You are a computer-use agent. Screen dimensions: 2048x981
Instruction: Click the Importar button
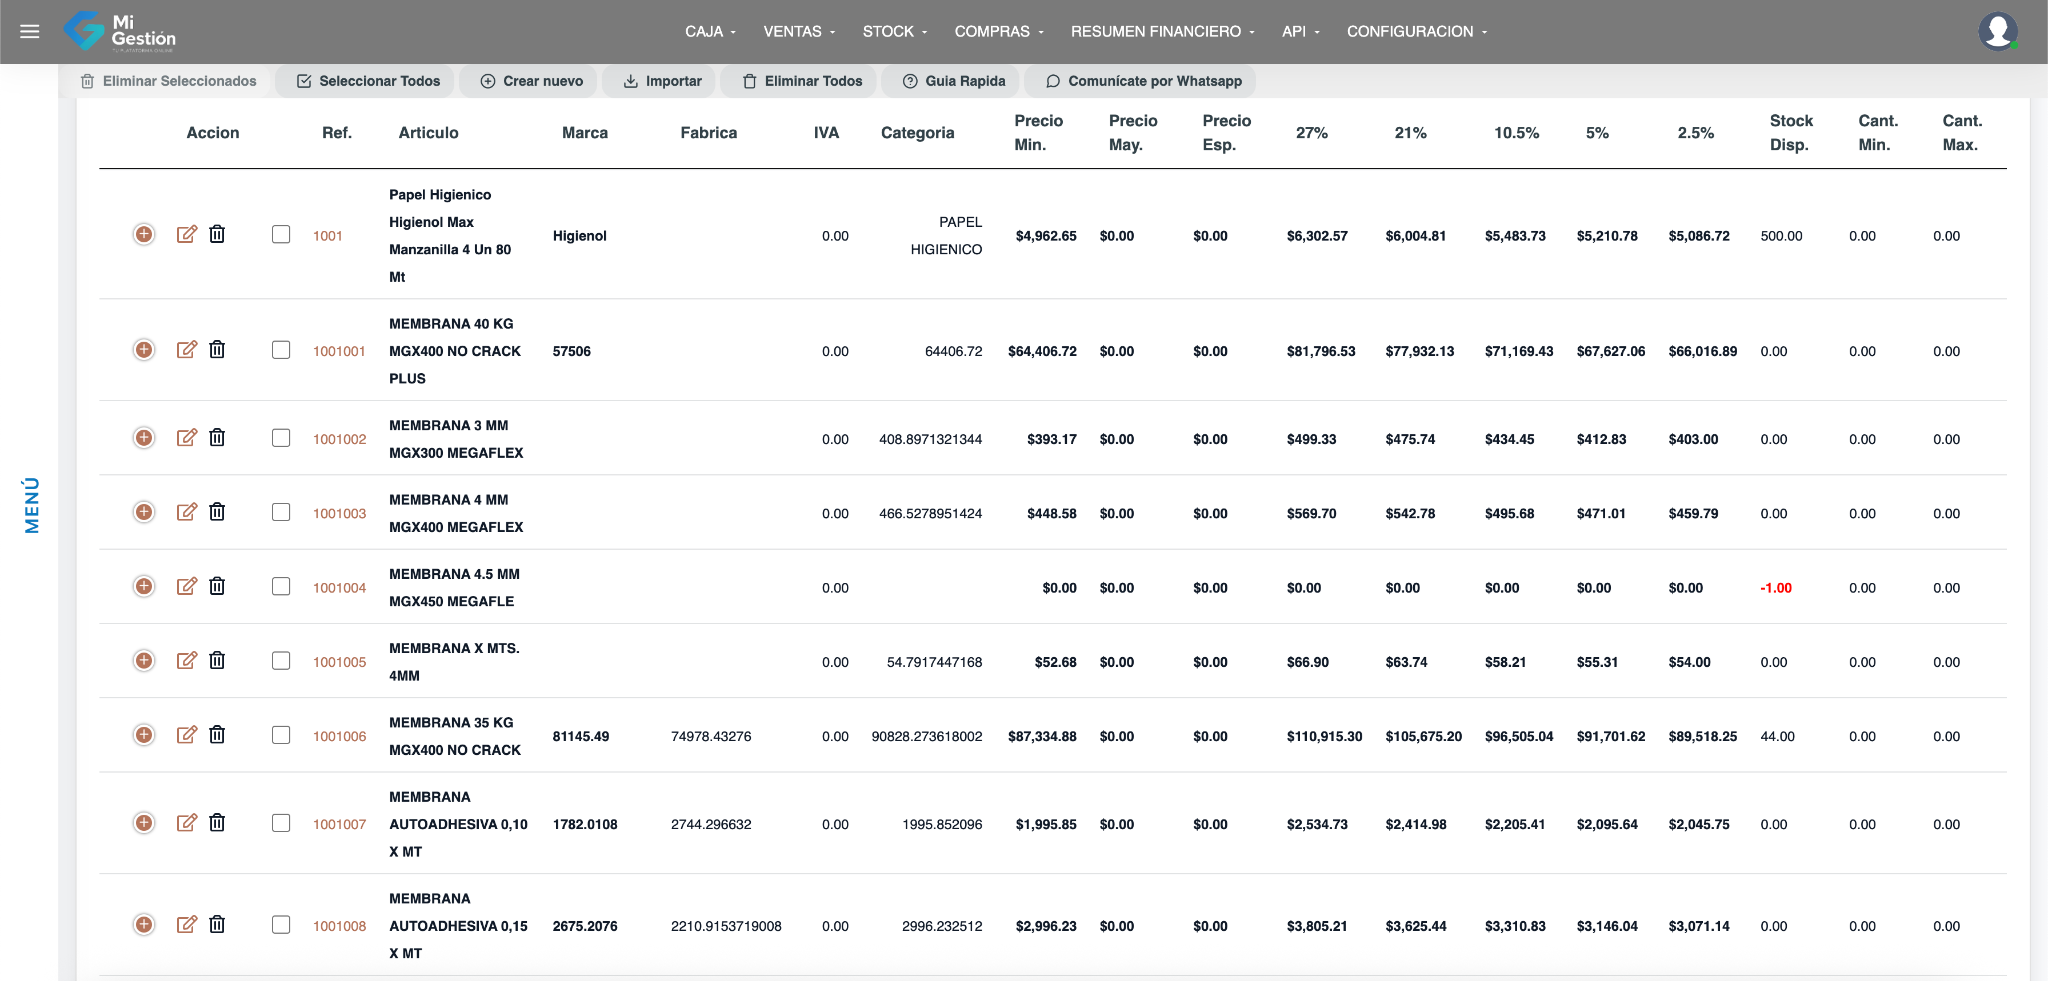click(662, 81)
